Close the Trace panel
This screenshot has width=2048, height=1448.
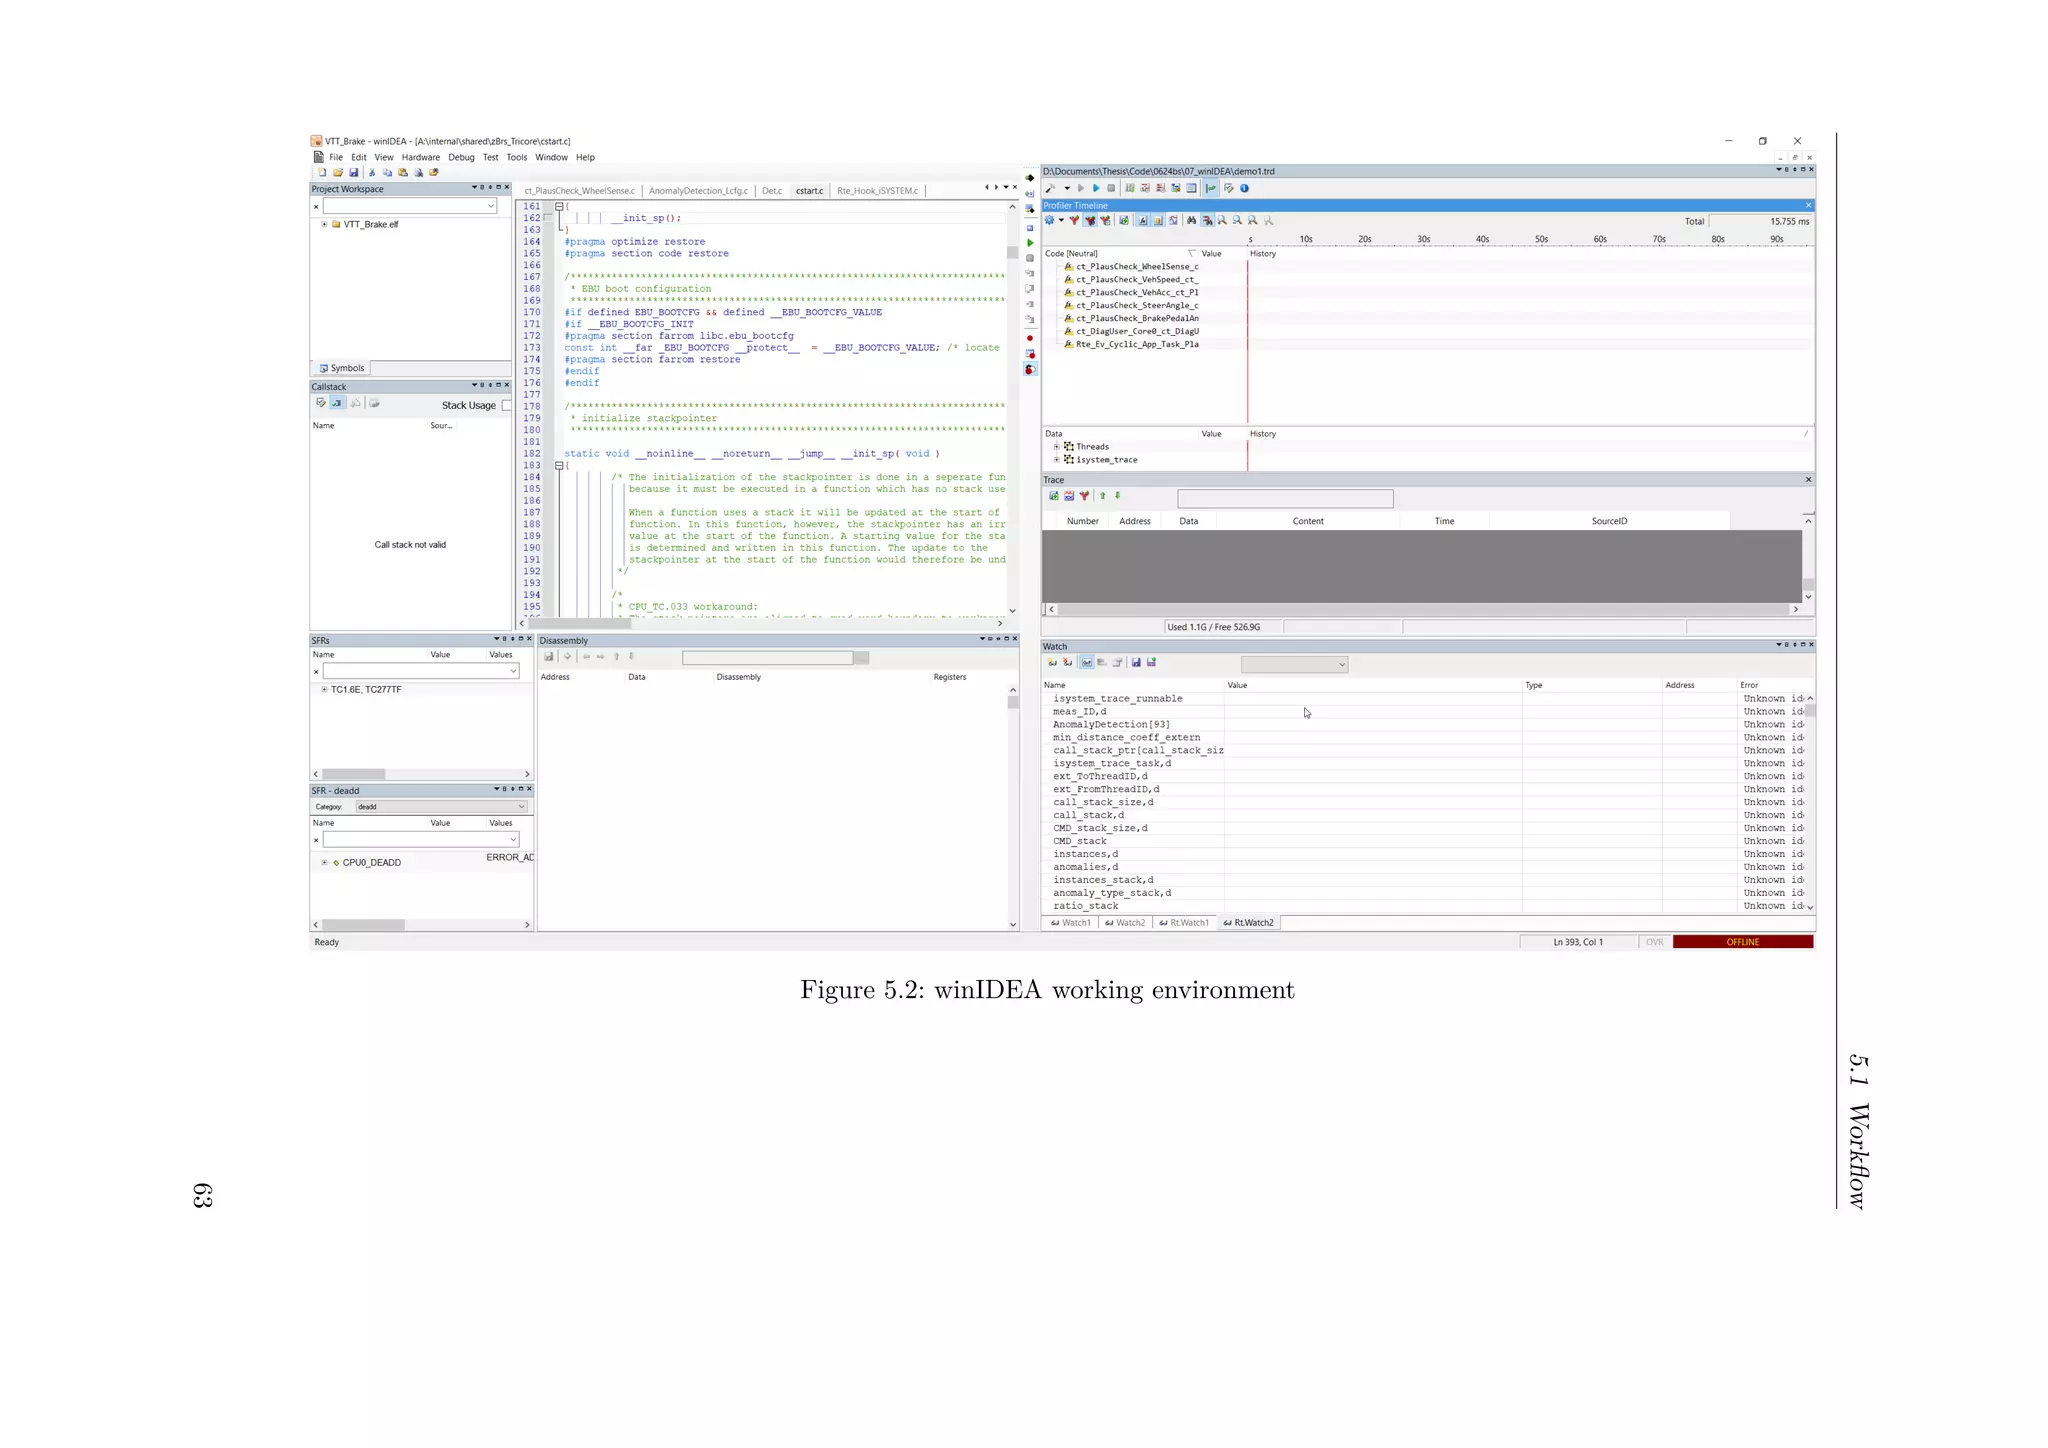coord(1808,480)
